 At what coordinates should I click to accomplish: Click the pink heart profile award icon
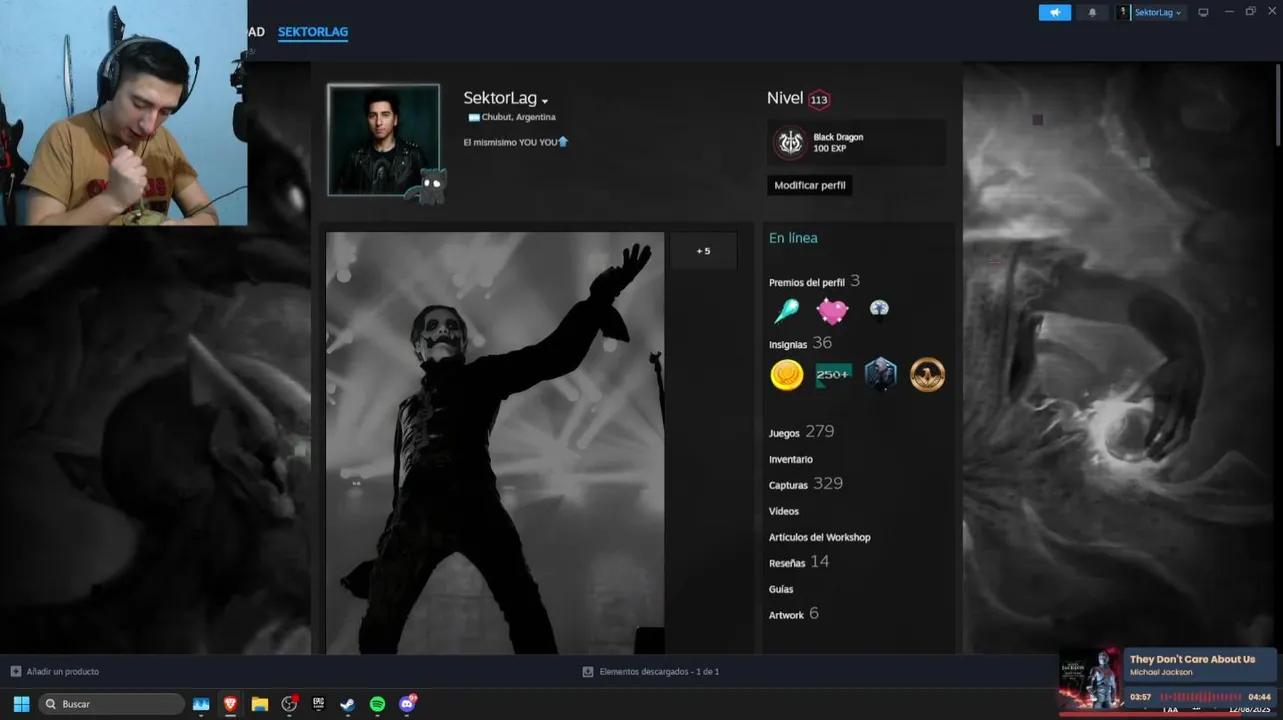[x=832, y=311]
